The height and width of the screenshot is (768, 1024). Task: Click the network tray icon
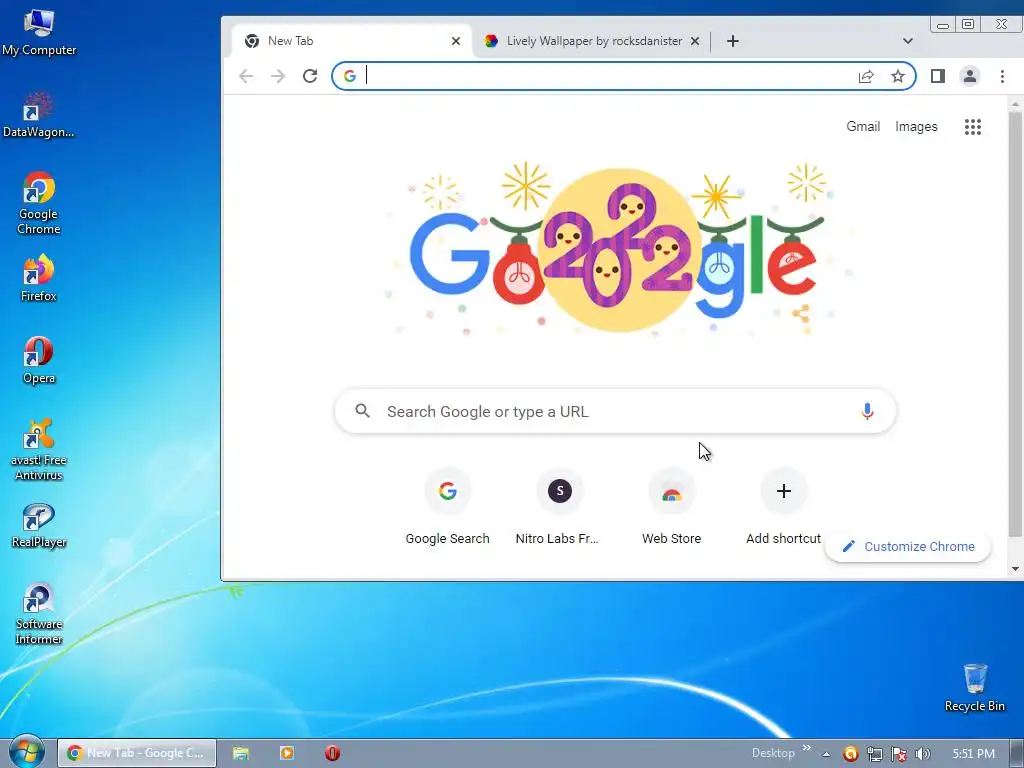[x=874, y=754]
